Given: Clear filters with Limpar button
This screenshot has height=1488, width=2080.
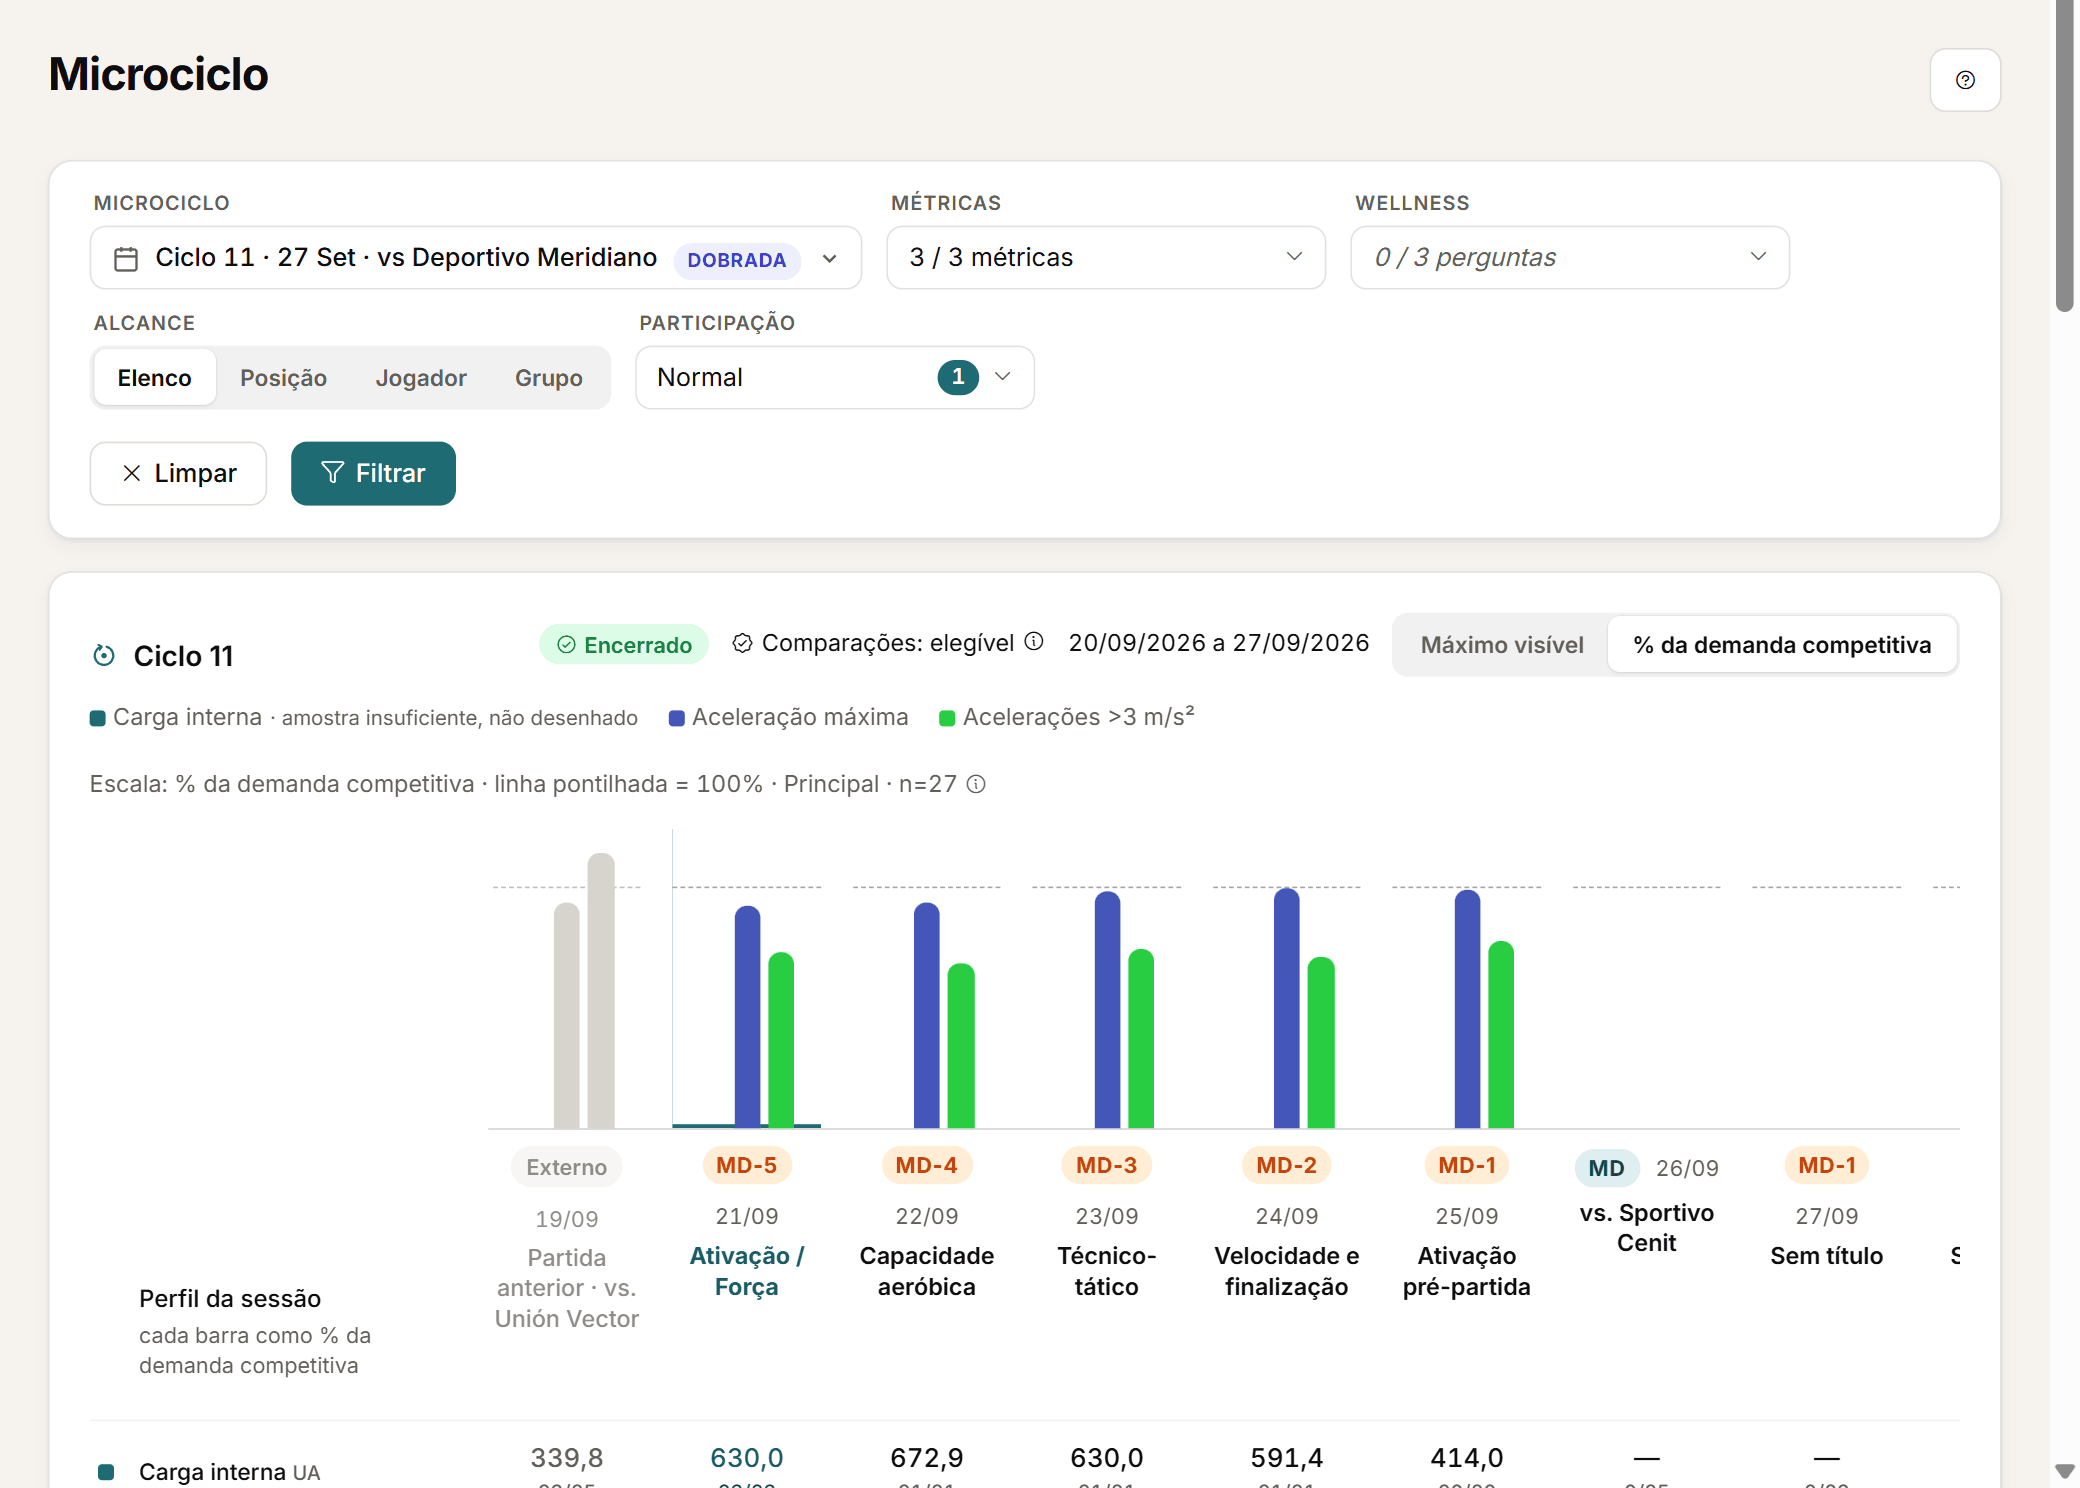Looking at the screenshot, I should click(178, 474).
